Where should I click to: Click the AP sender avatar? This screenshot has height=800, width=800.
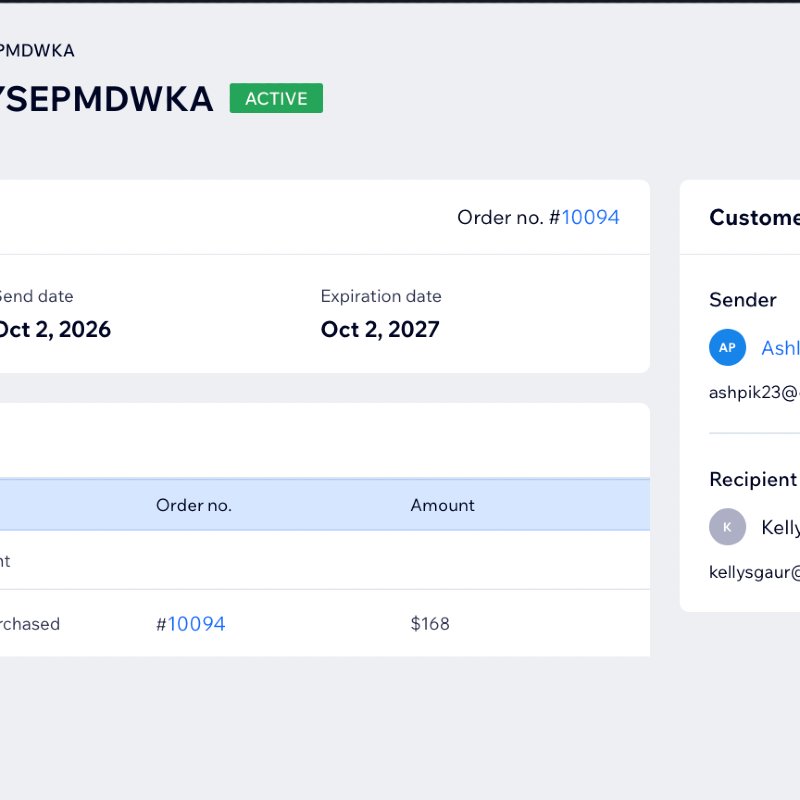728,347
